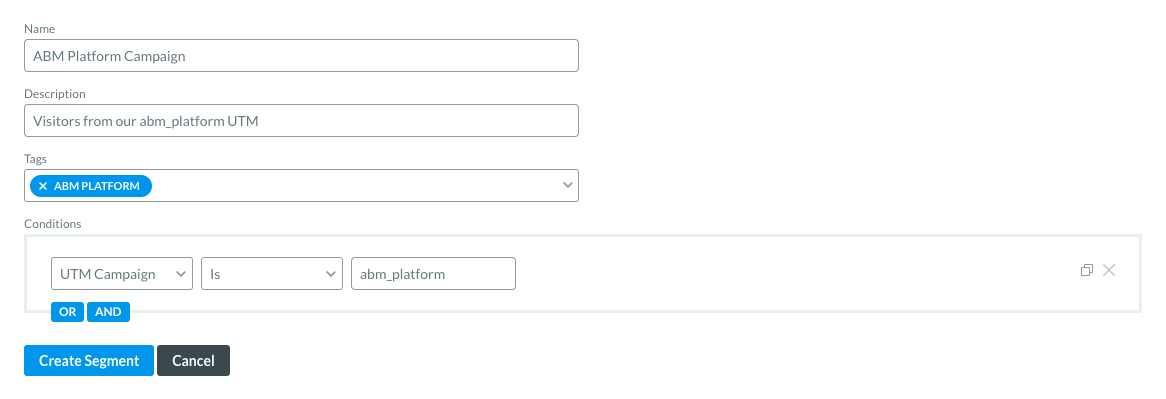The width and height of the screenshot is (1166, 399).
Task: Select the ABM PLATFORM tag chip label
Action: [97, 186]
